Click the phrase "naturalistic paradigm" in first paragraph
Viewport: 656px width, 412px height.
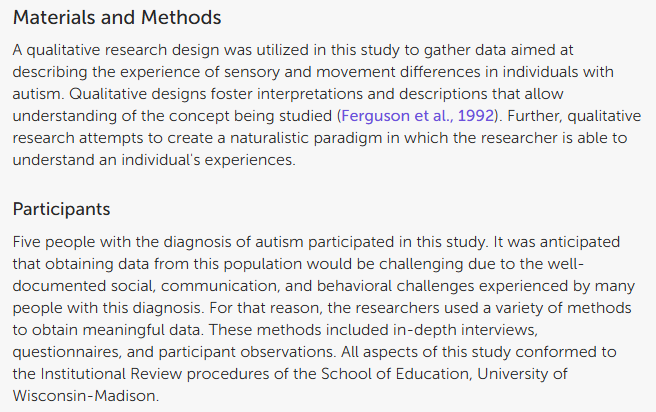pyautogui.click(x=338, y=140)
